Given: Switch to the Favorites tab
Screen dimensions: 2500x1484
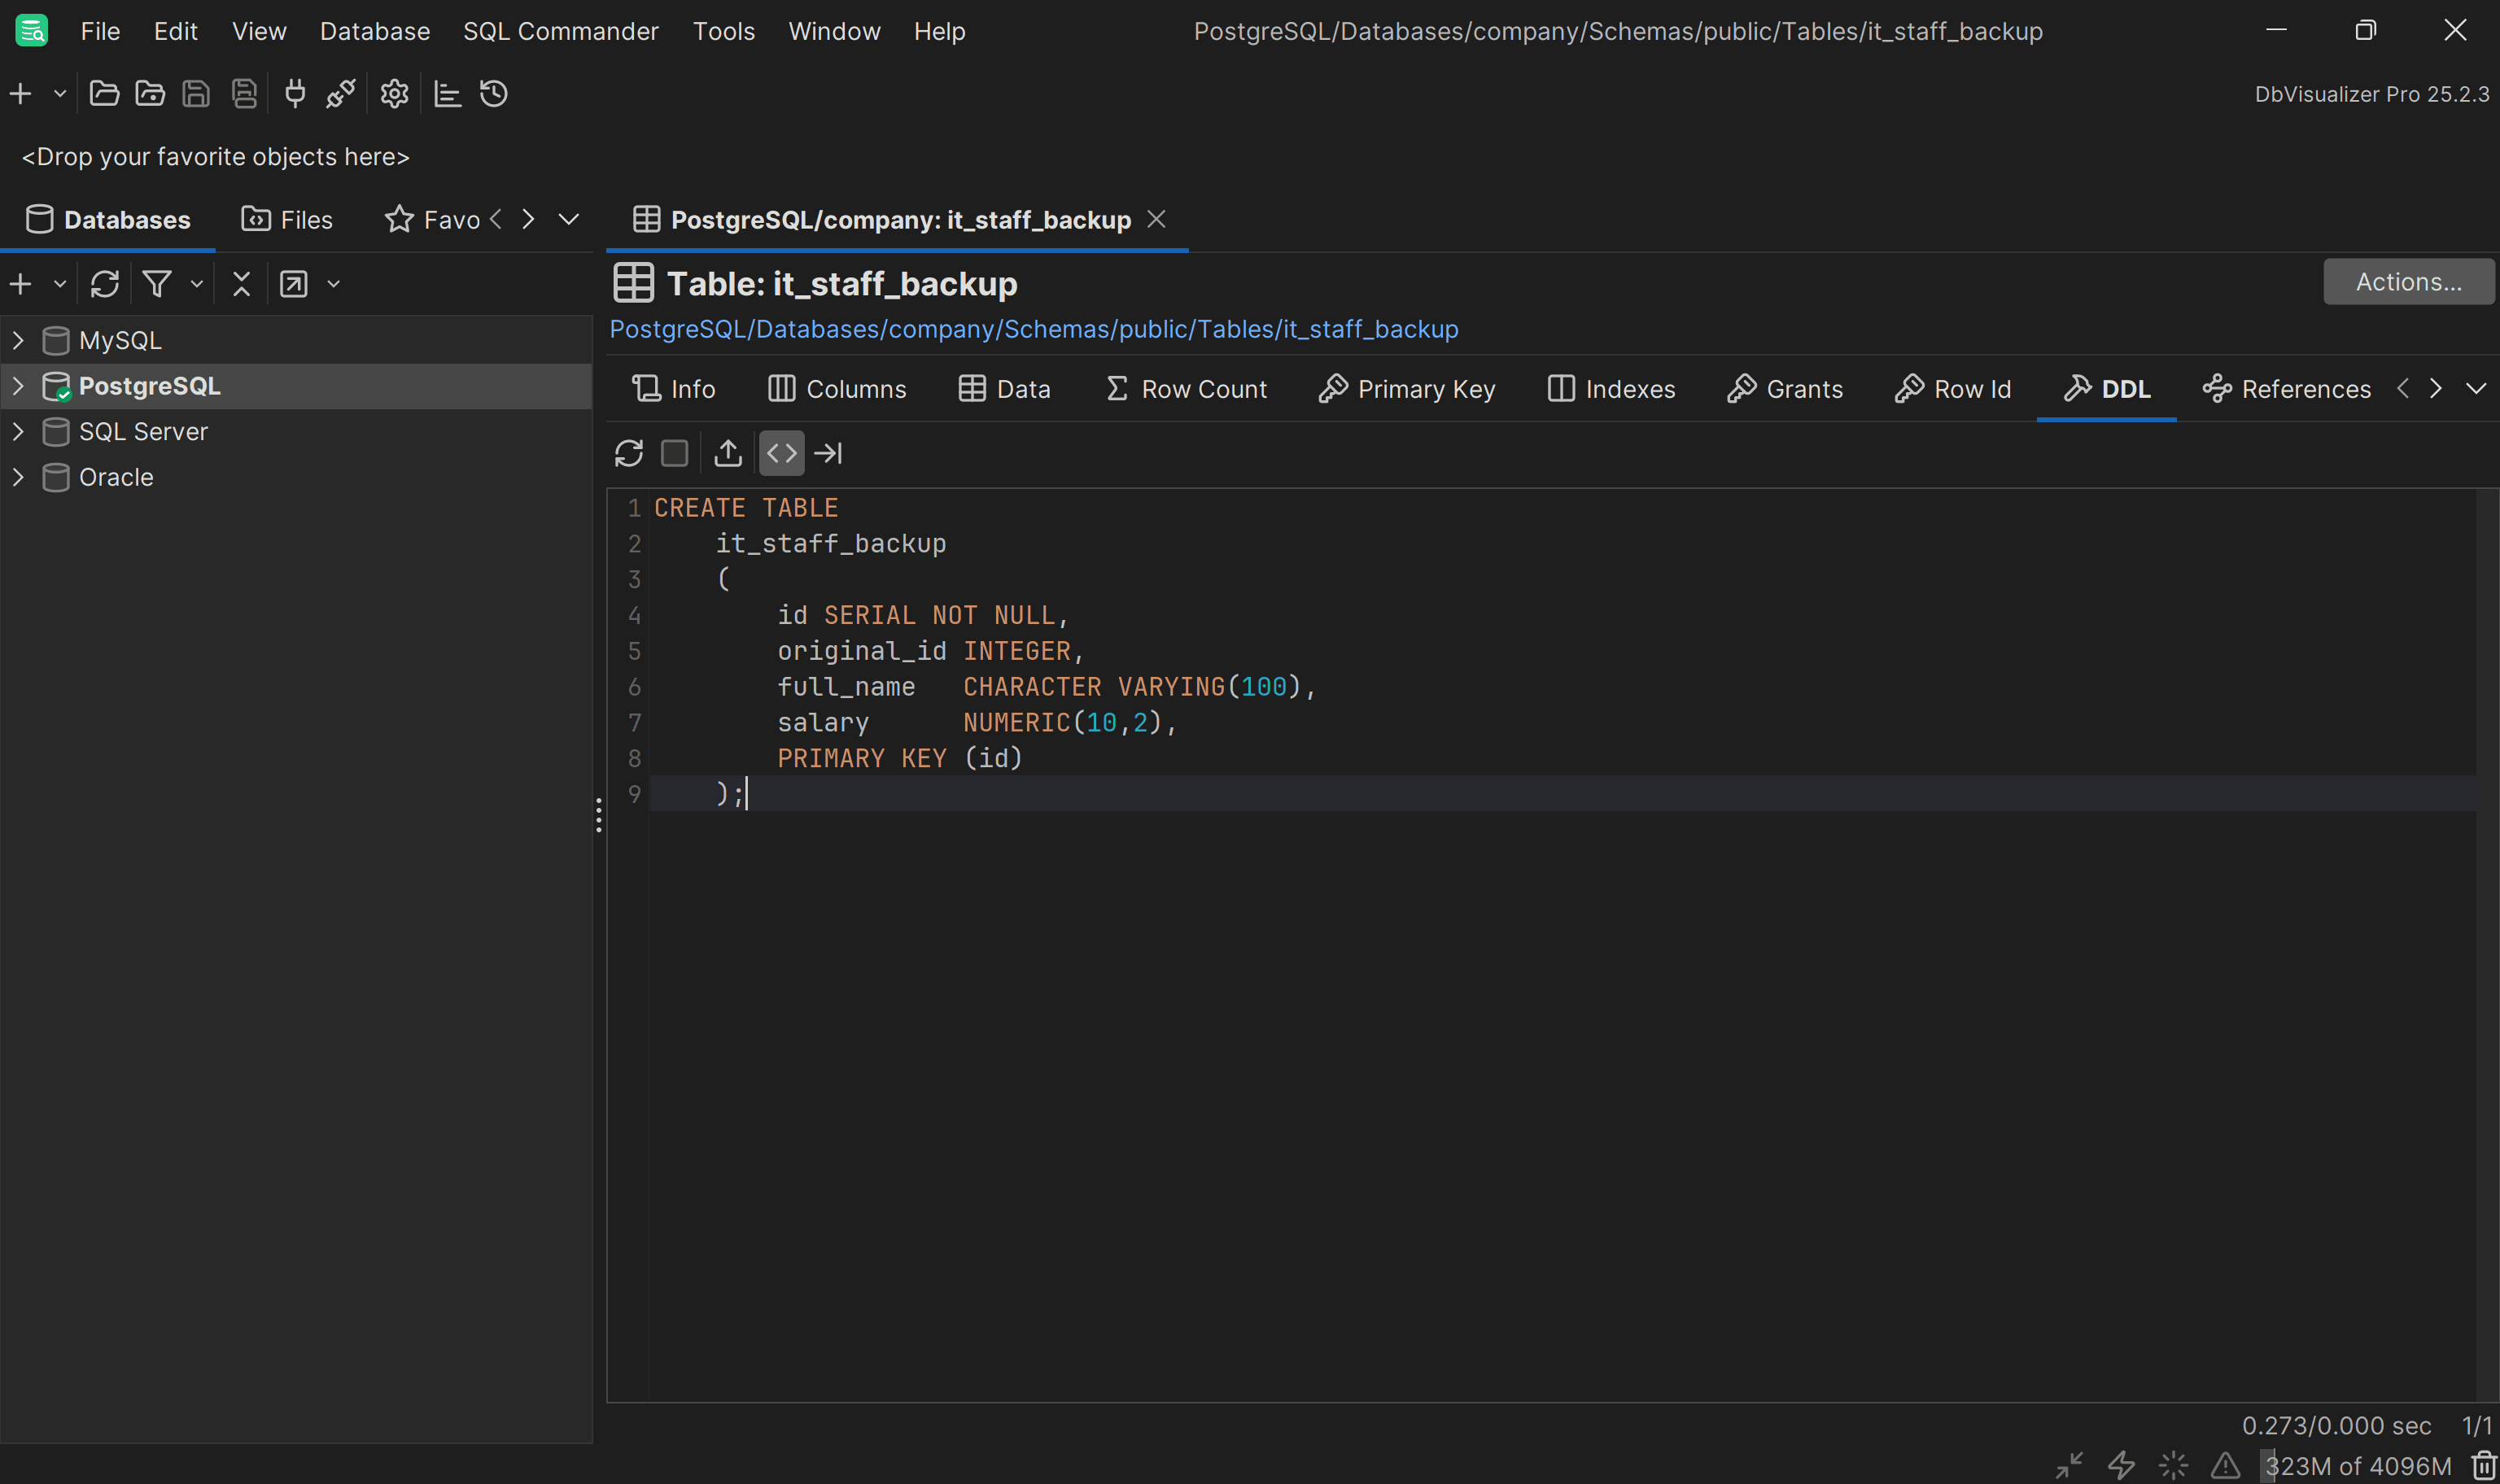Looking at the screenshot, I should pyautogui.click(x=432, y=219).
